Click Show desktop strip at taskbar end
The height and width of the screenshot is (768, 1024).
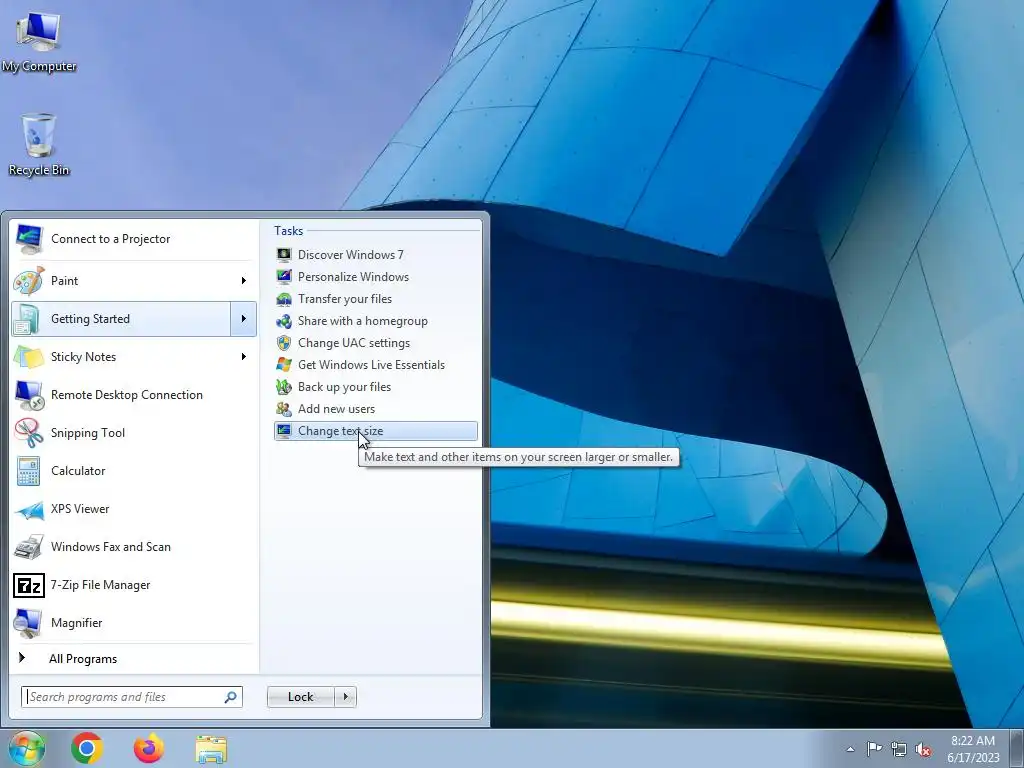click(x=1017, y=748)
